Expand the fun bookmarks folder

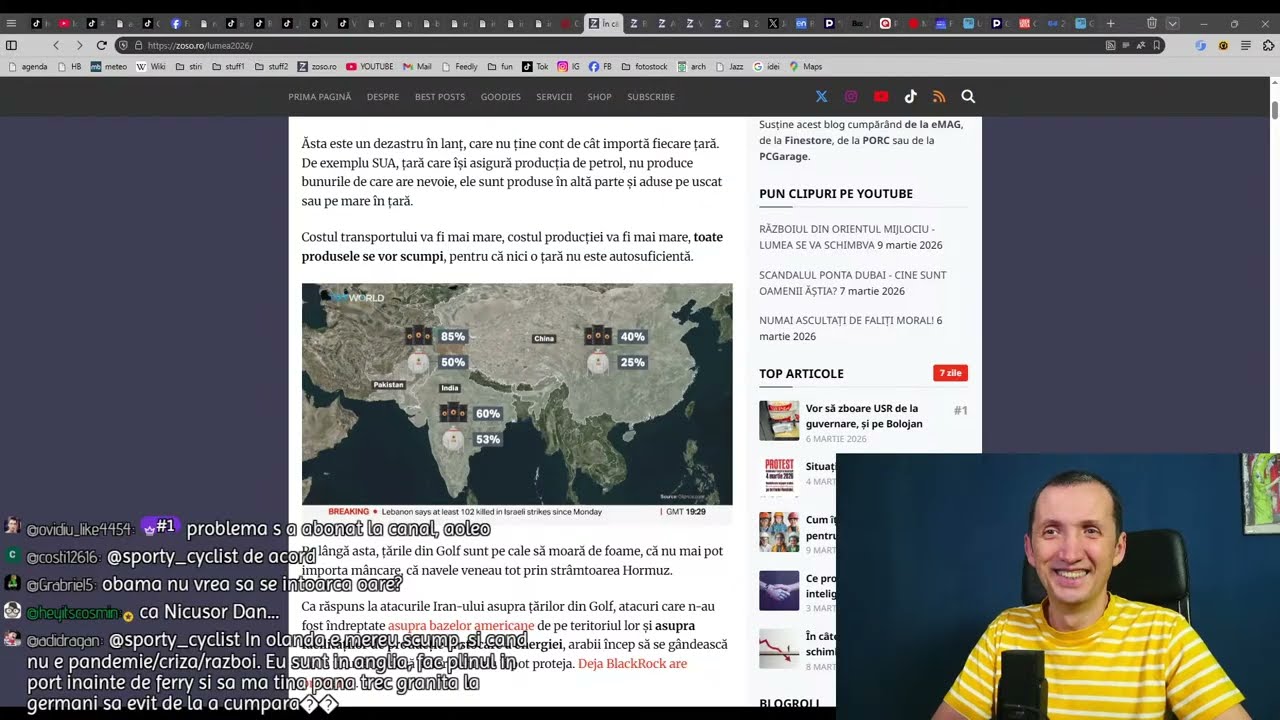(500, 67)
